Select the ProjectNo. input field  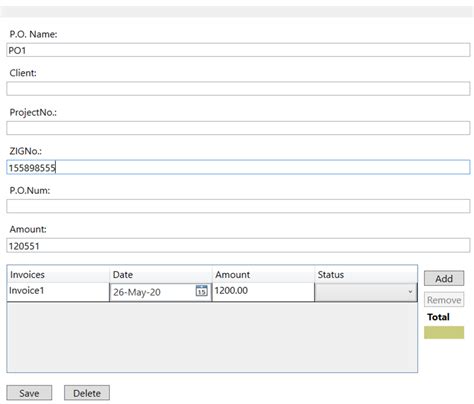point(238,128)
